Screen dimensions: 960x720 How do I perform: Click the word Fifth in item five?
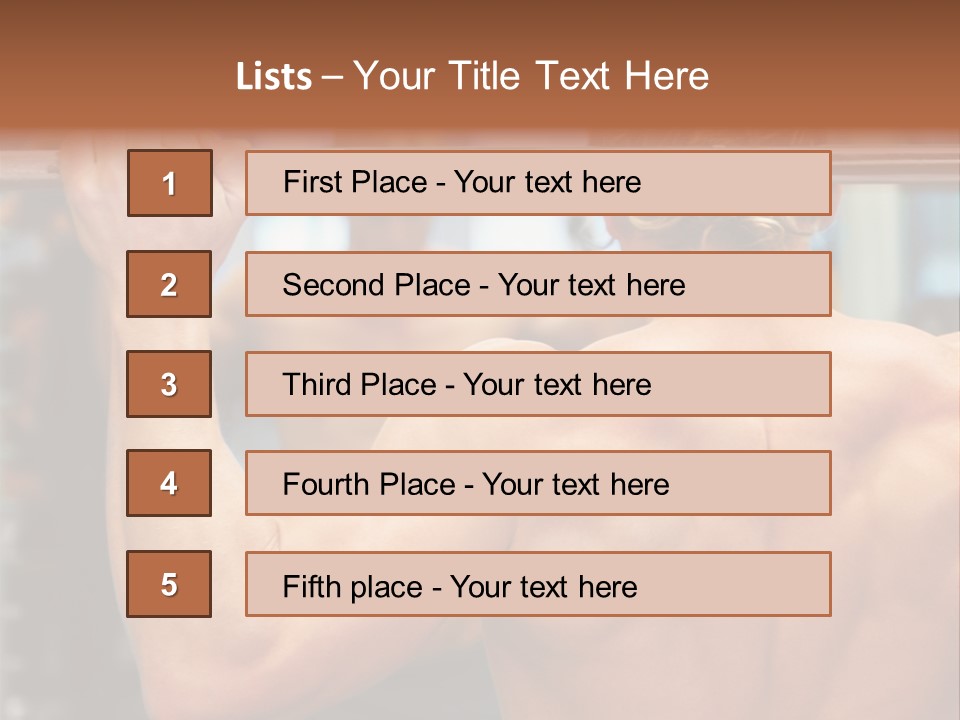tap(311, 586)
